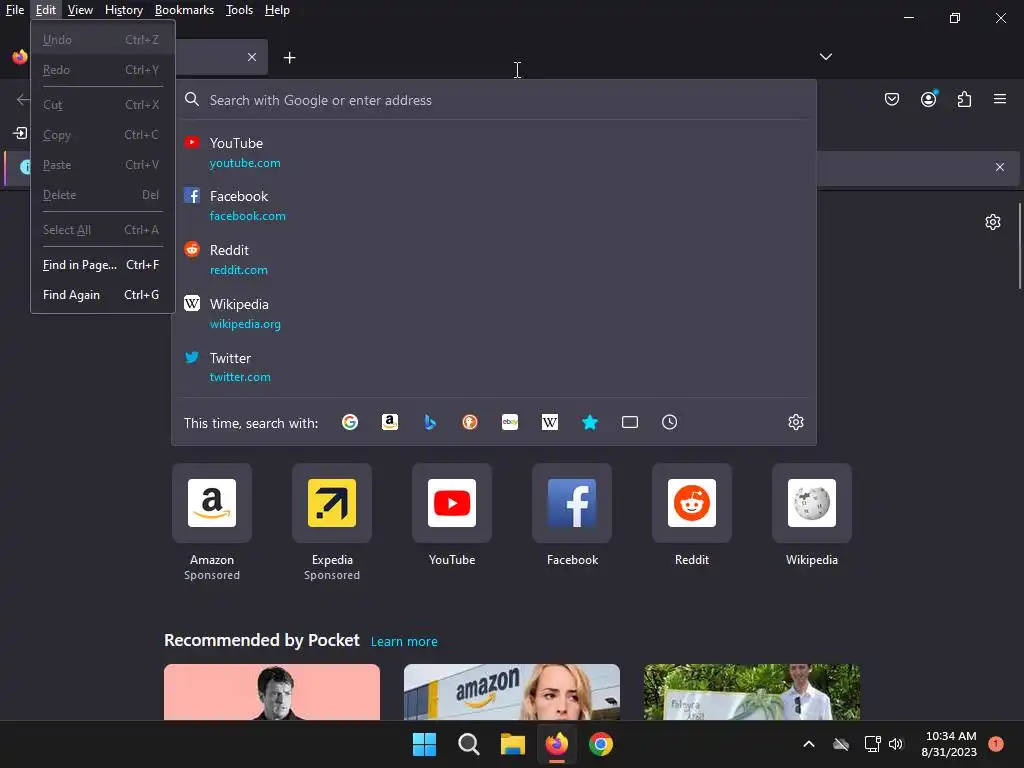Select Twitter suggestion in address dropdown
The height and width of the screenshot is (768, 1024).
point(494,367)
